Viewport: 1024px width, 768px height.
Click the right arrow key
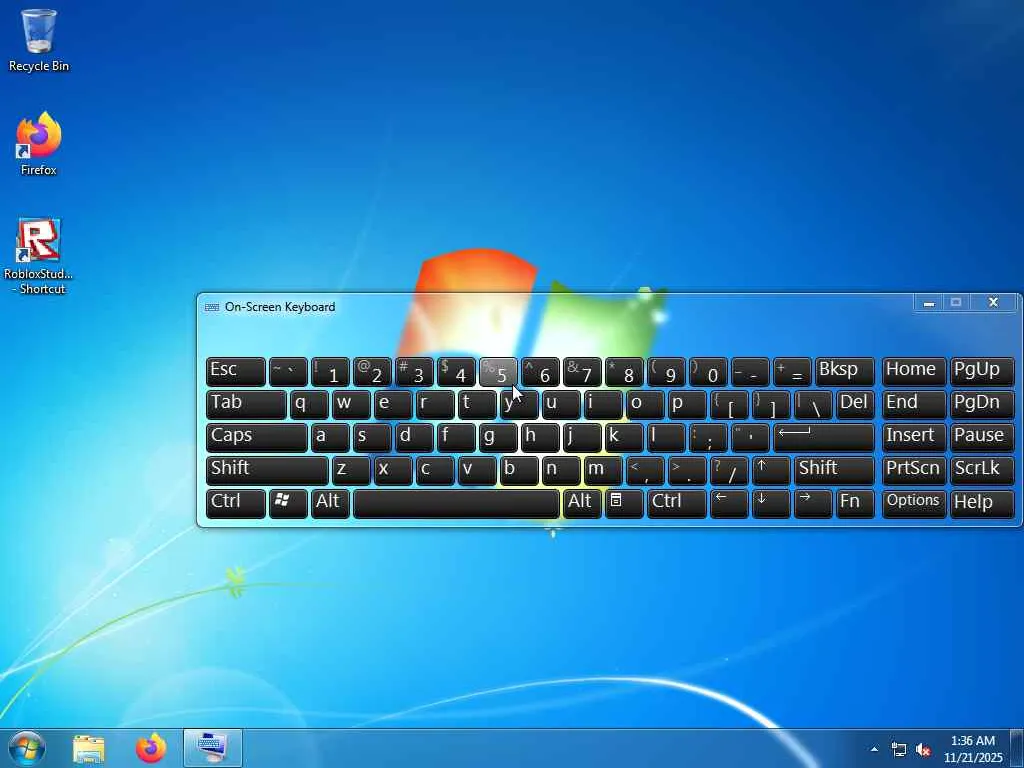click(813, 503)
